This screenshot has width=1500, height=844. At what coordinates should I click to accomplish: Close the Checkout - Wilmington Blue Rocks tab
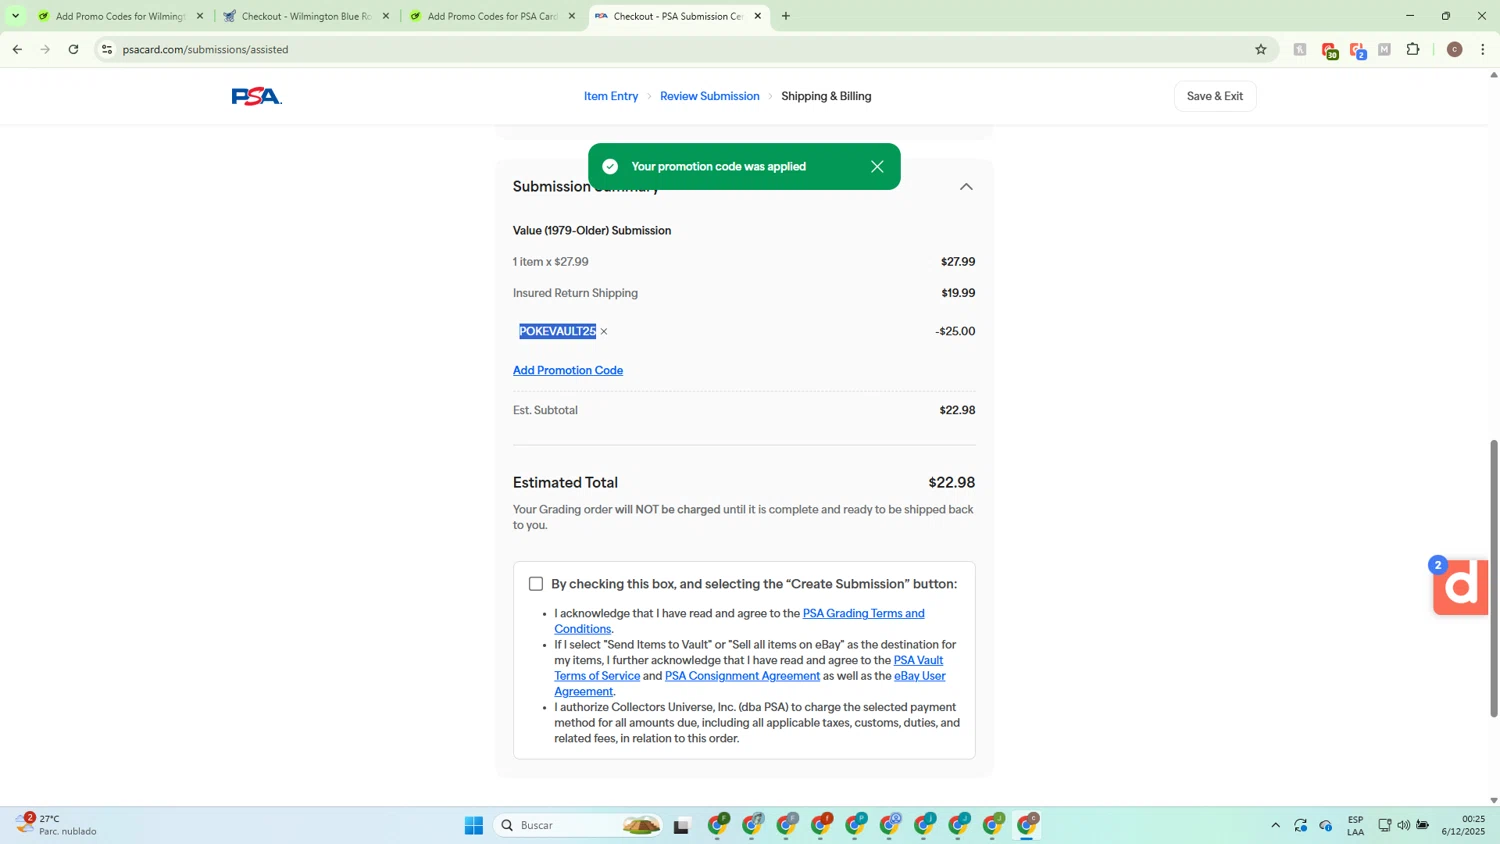pos(386,16)
